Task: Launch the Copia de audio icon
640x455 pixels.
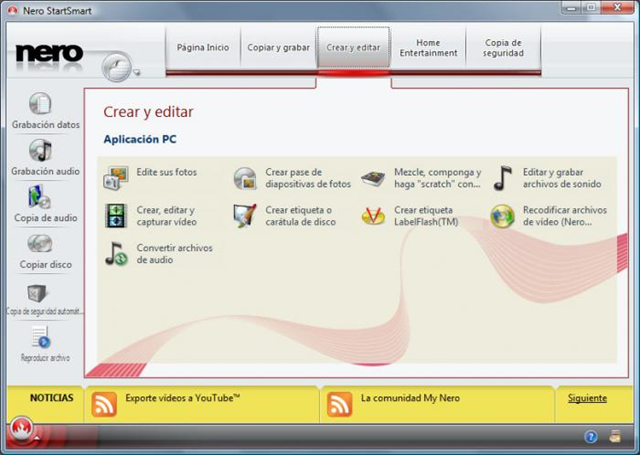Action: [39, 197]
